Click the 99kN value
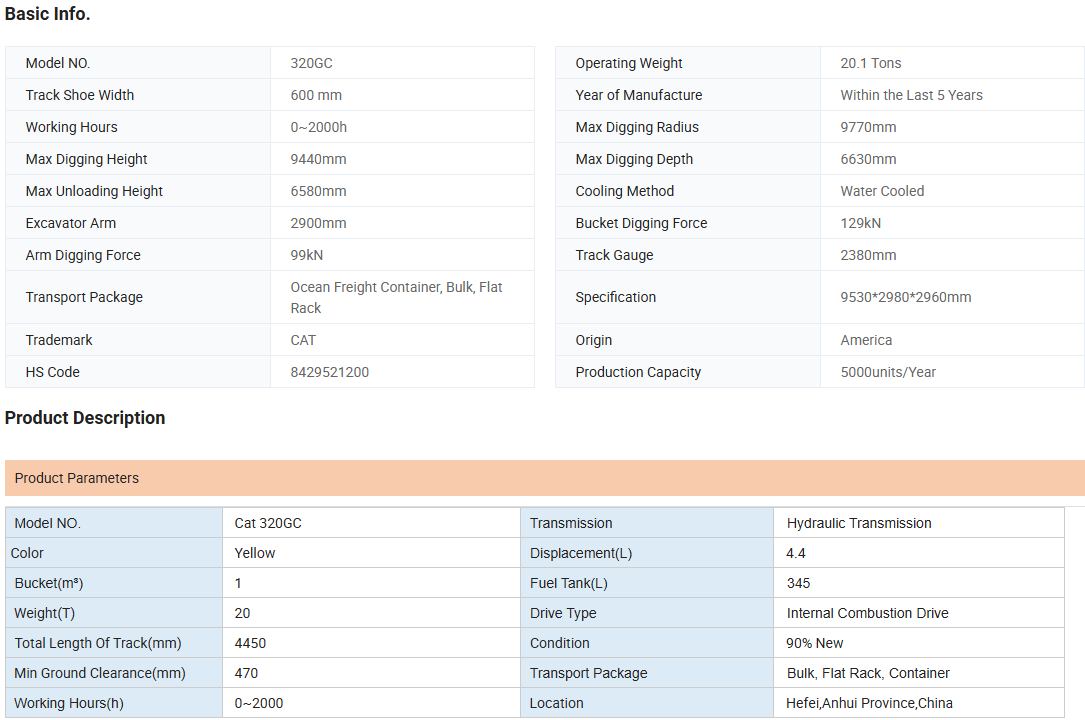This screenshot has height=720, width=1085. [x=307, y=255]
